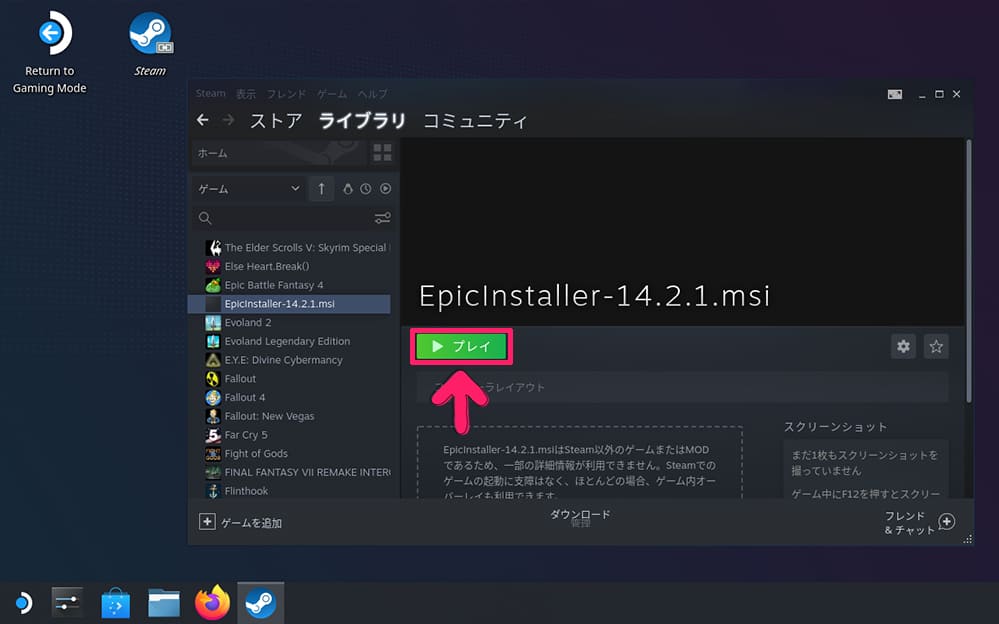The height and width of the screenshot is (624, 999).
Task: Open the Steam menu
Action: (210, 94)
